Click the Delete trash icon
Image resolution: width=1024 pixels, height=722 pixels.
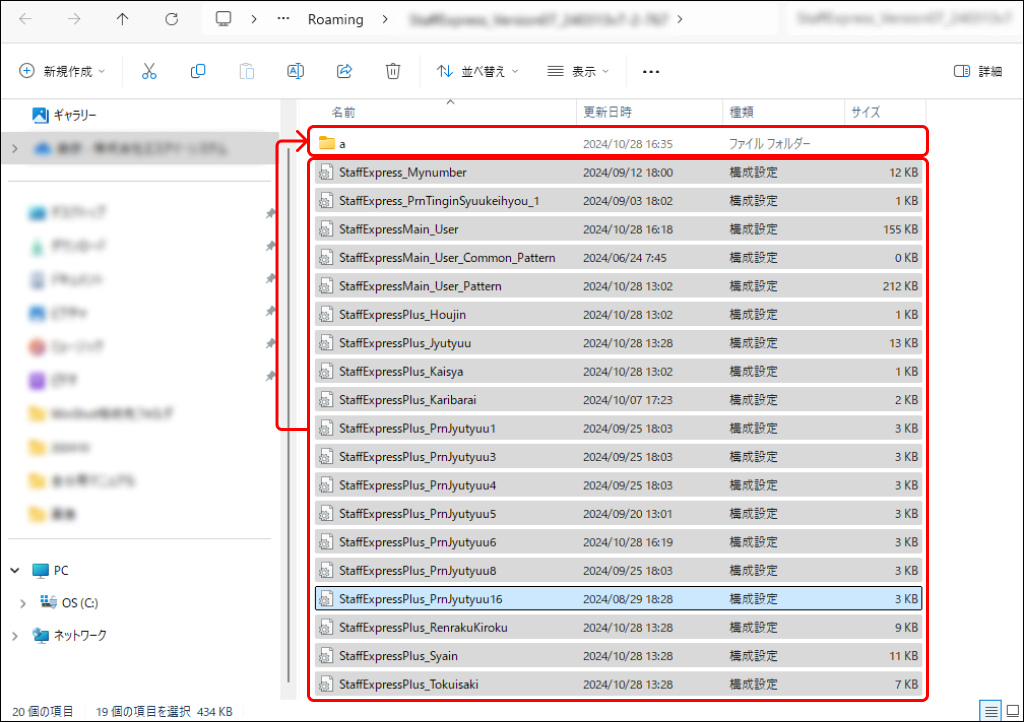392,71
